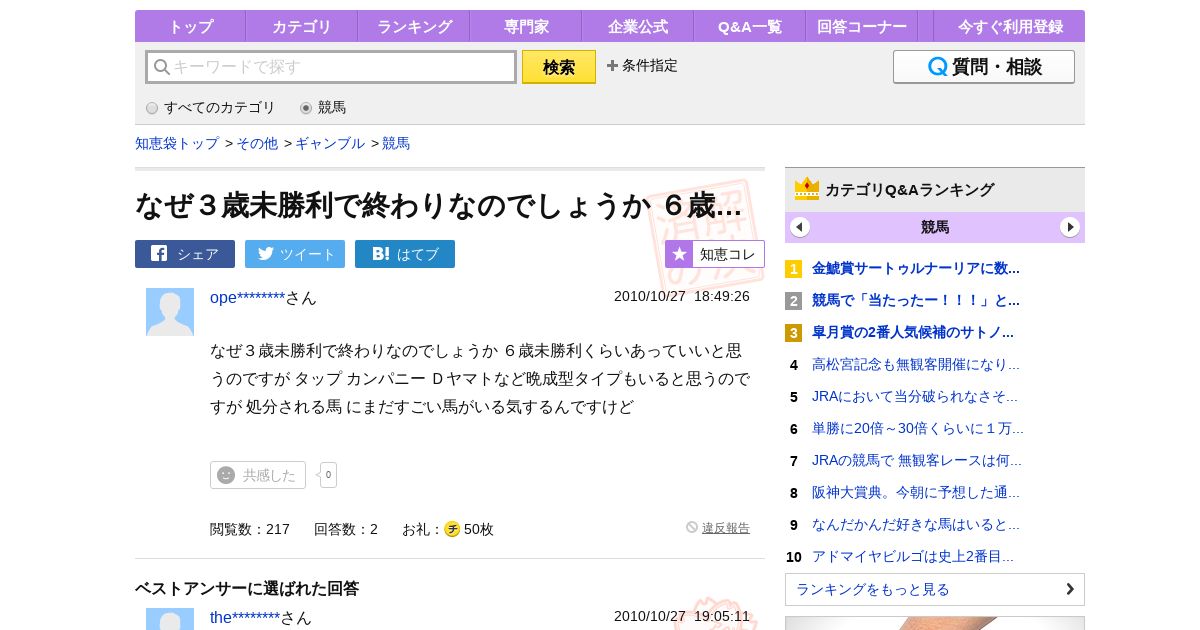Click the crown icon in ranking header

coord(807,189)
